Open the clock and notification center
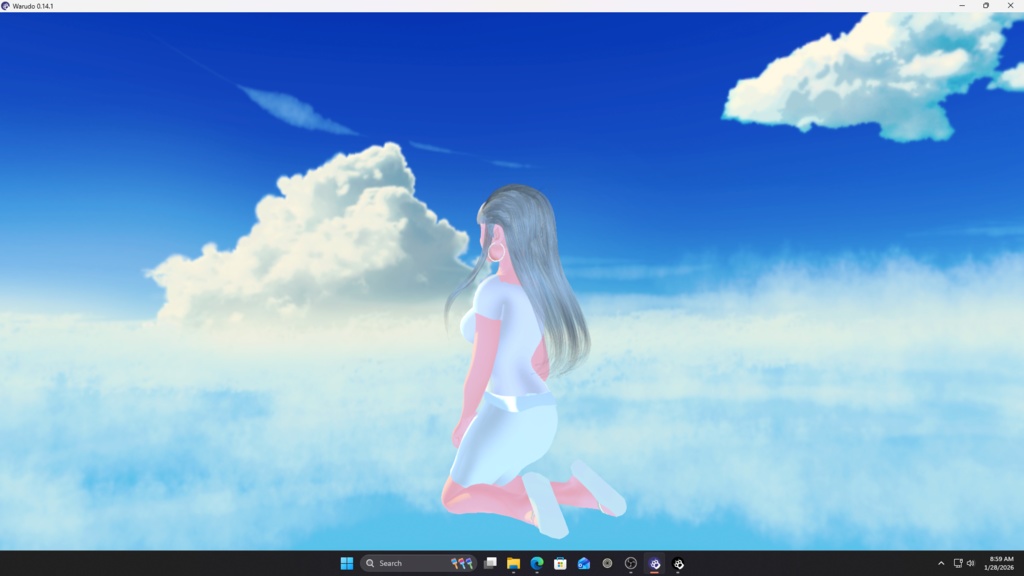The image size is (1024, 576). click(997, 563)
